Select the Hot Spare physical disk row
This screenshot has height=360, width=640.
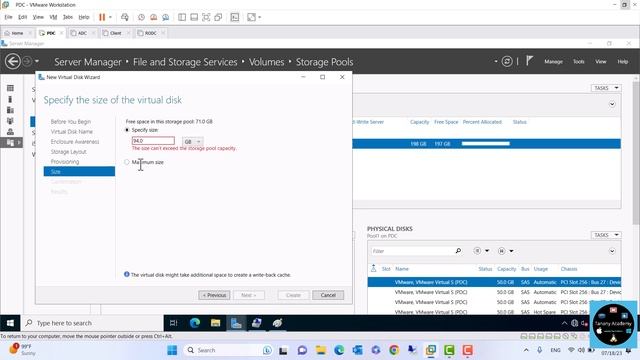494,311
